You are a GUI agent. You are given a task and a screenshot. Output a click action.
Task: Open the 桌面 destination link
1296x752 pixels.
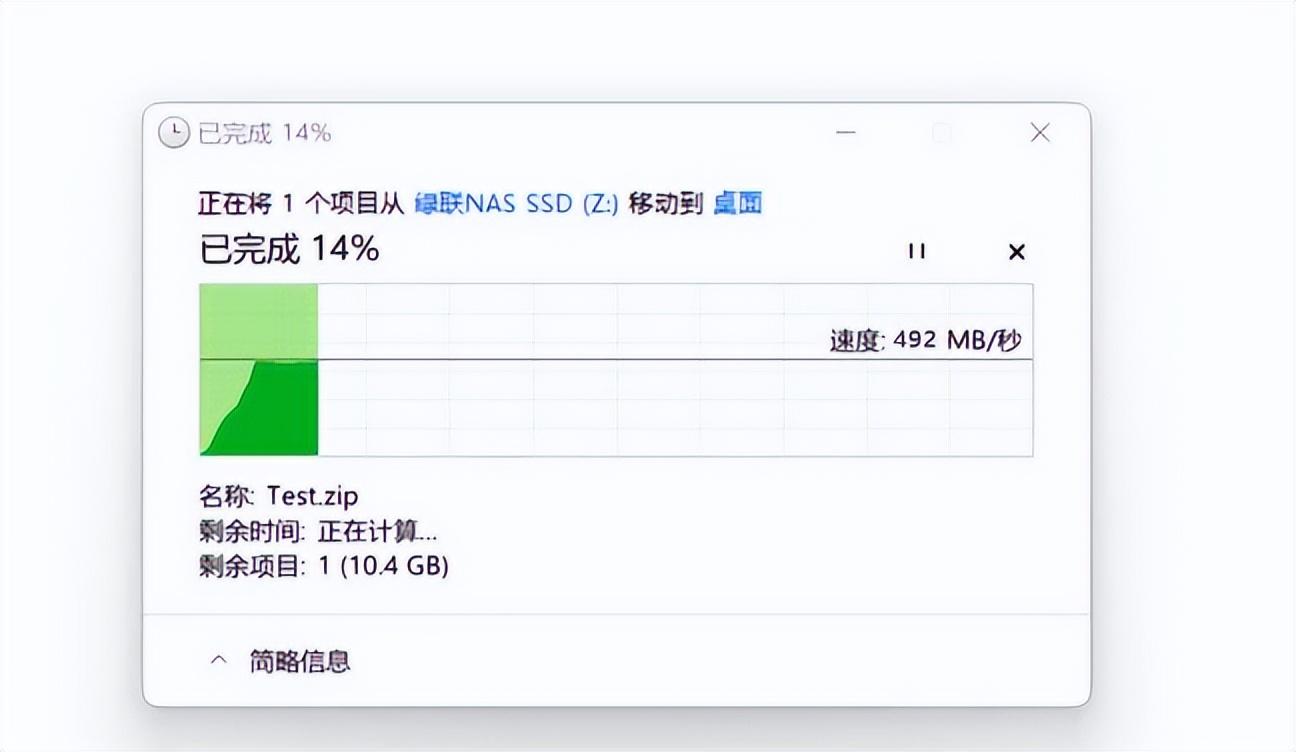(x=738, y=204)
